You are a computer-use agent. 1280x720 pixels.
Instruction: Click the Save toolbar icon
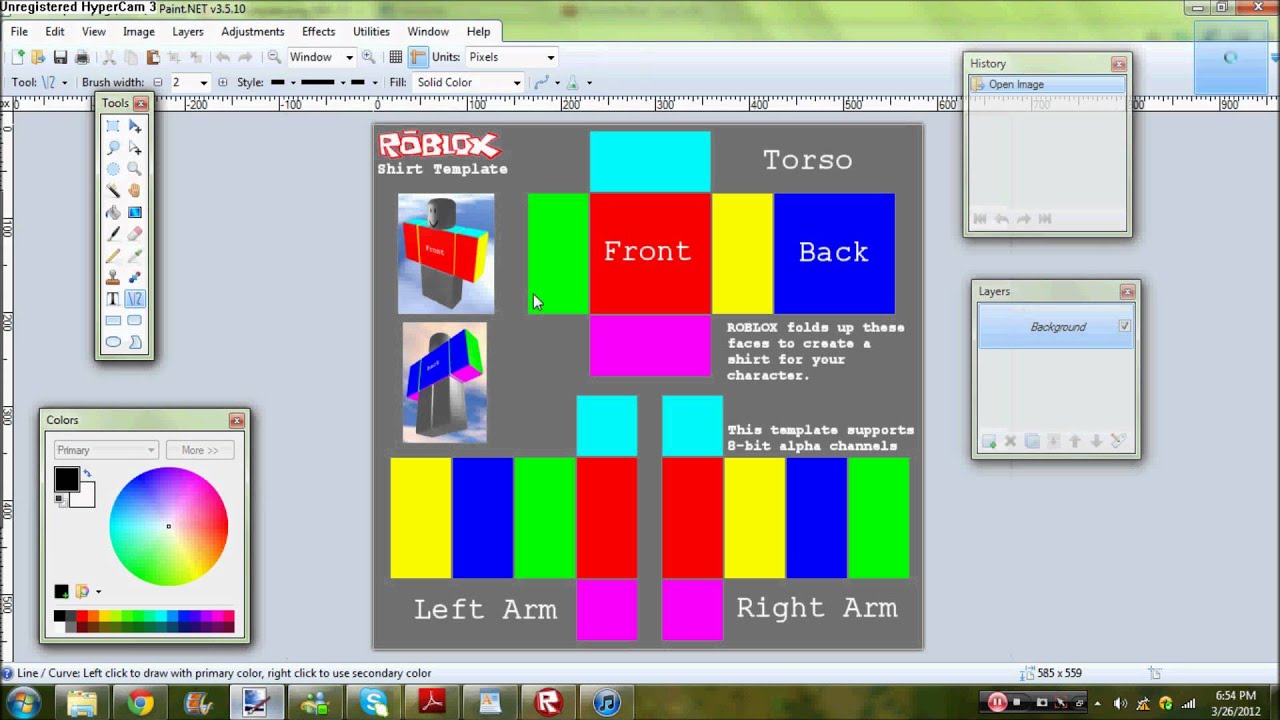tap(60, 57)
